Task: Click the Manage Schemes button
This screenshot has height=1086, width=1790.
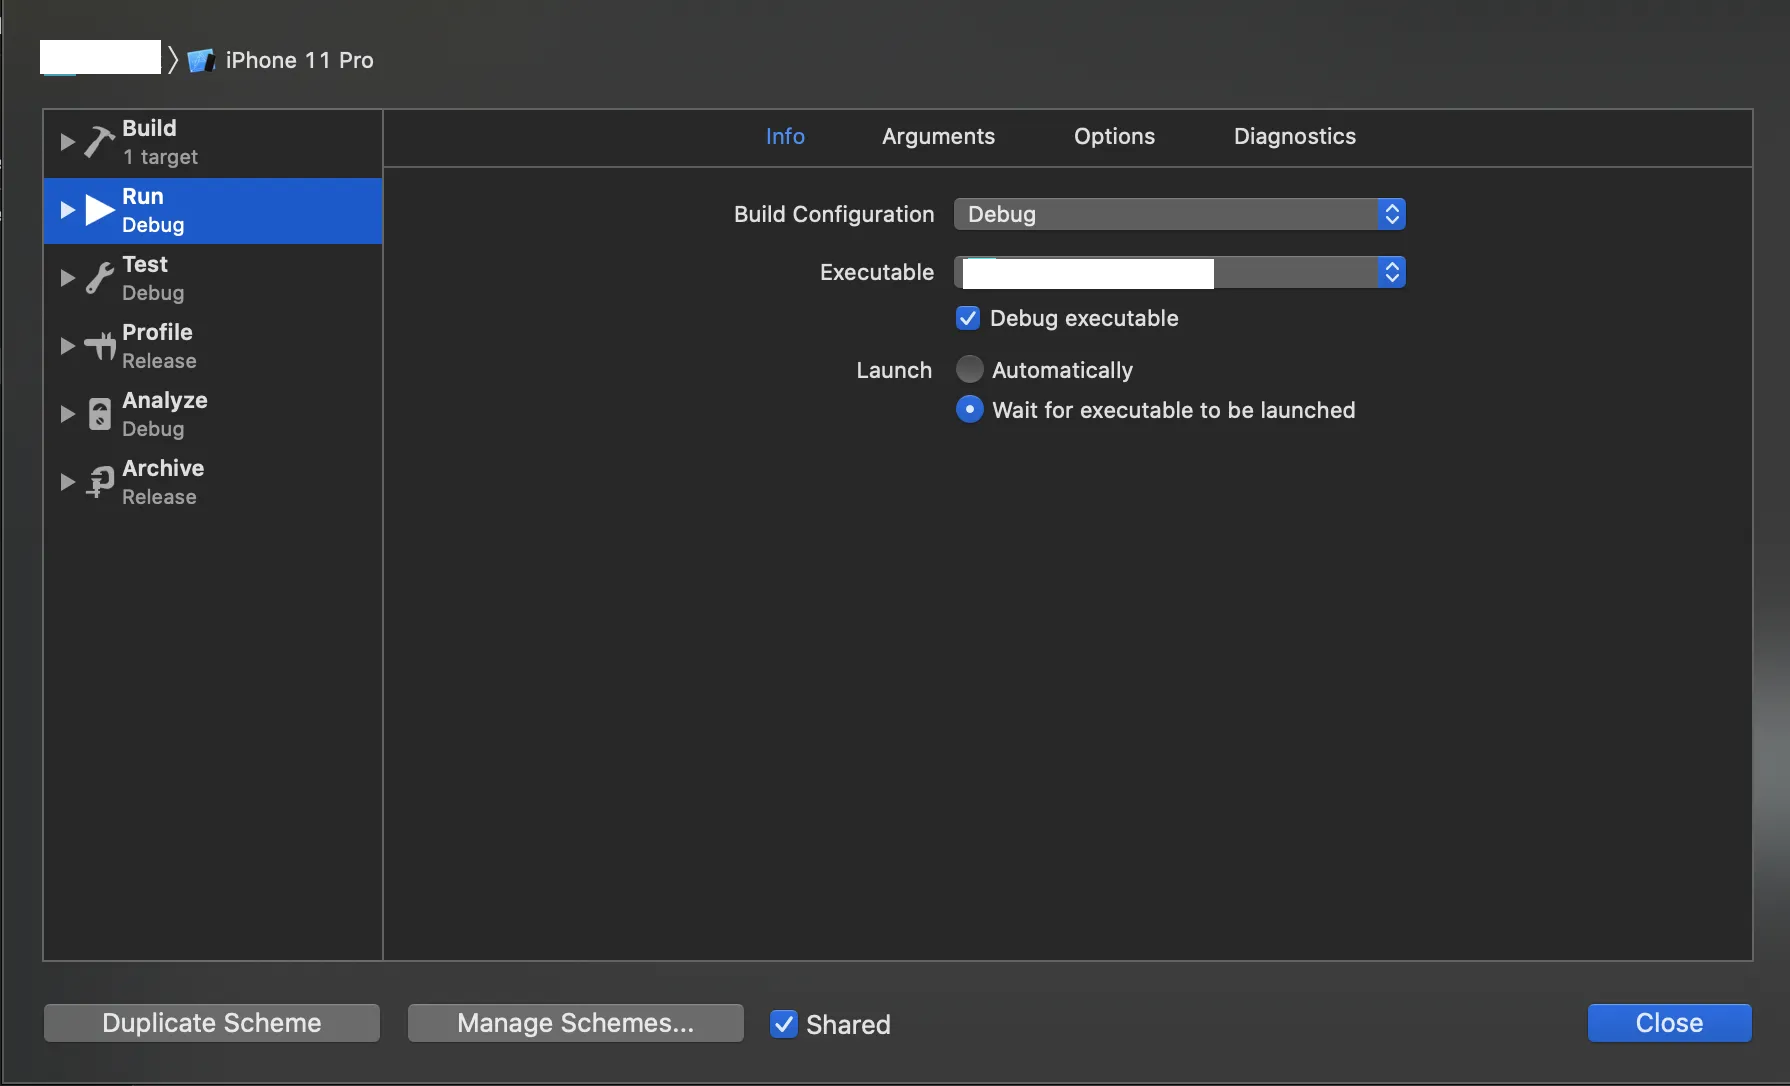Action: [x=575, y=1023]
